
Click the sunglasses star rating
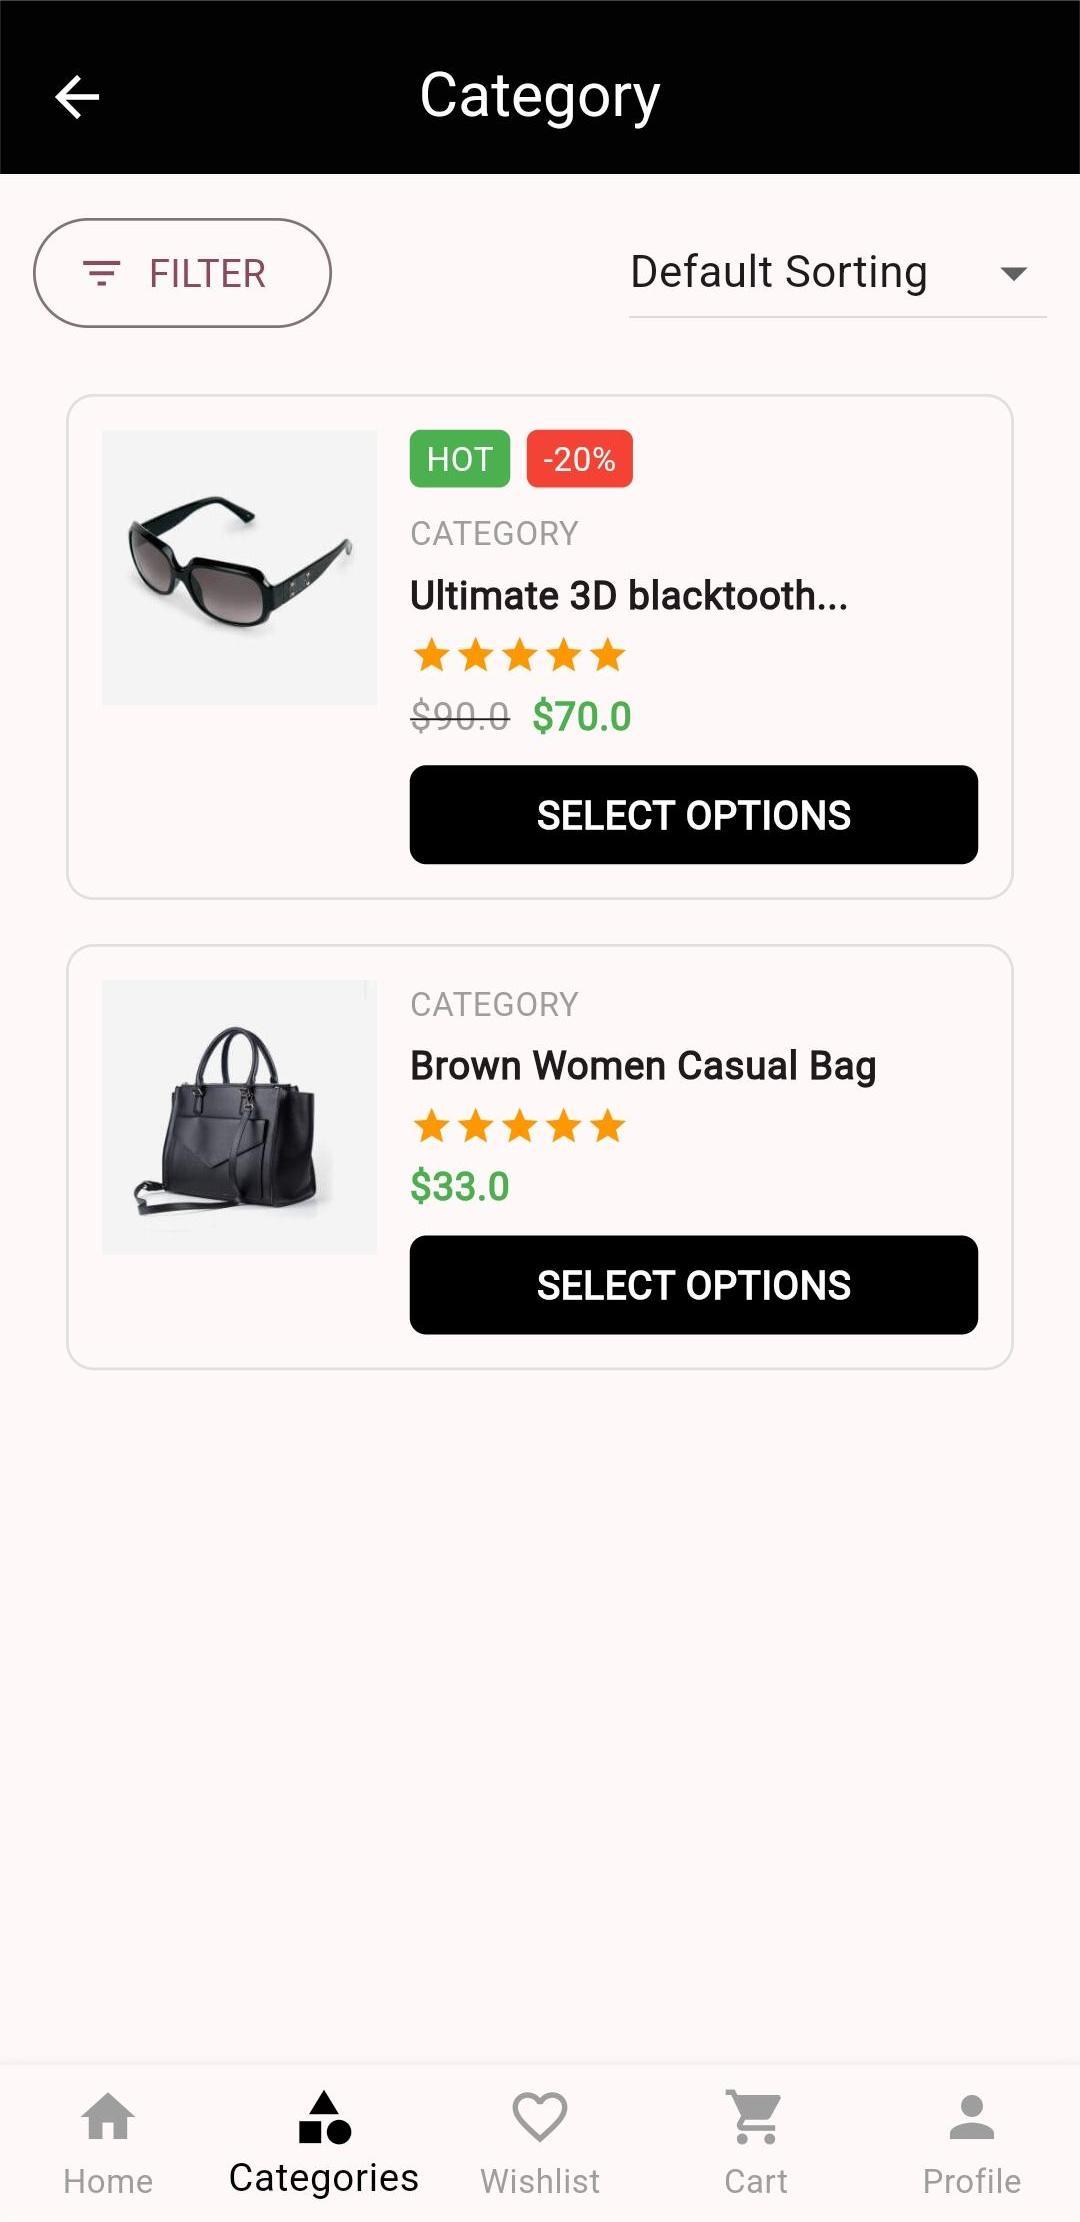(x=519, y=656)
